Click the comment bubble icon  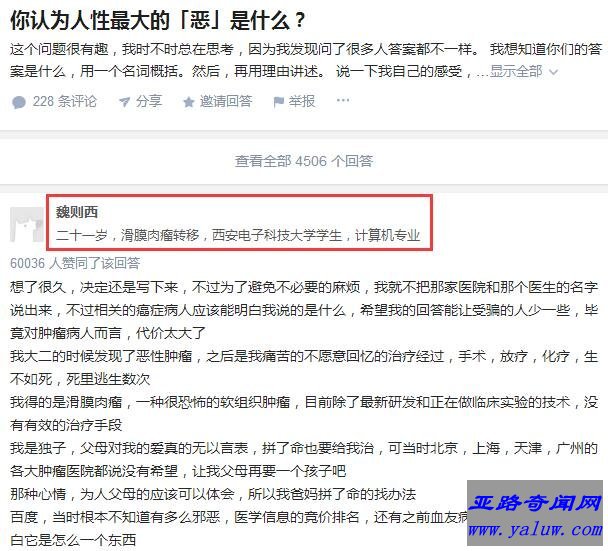[x=19, y=102]
